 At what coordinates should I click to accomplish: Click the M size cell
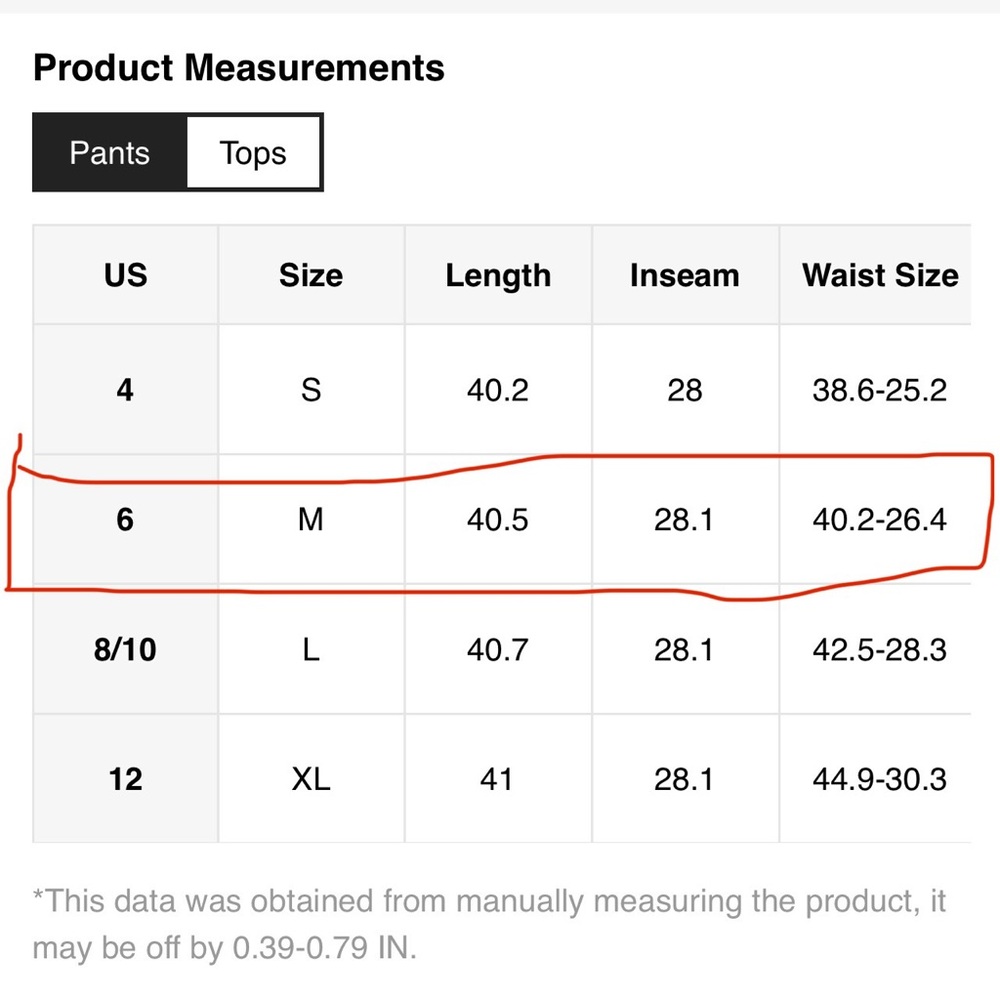311,519
